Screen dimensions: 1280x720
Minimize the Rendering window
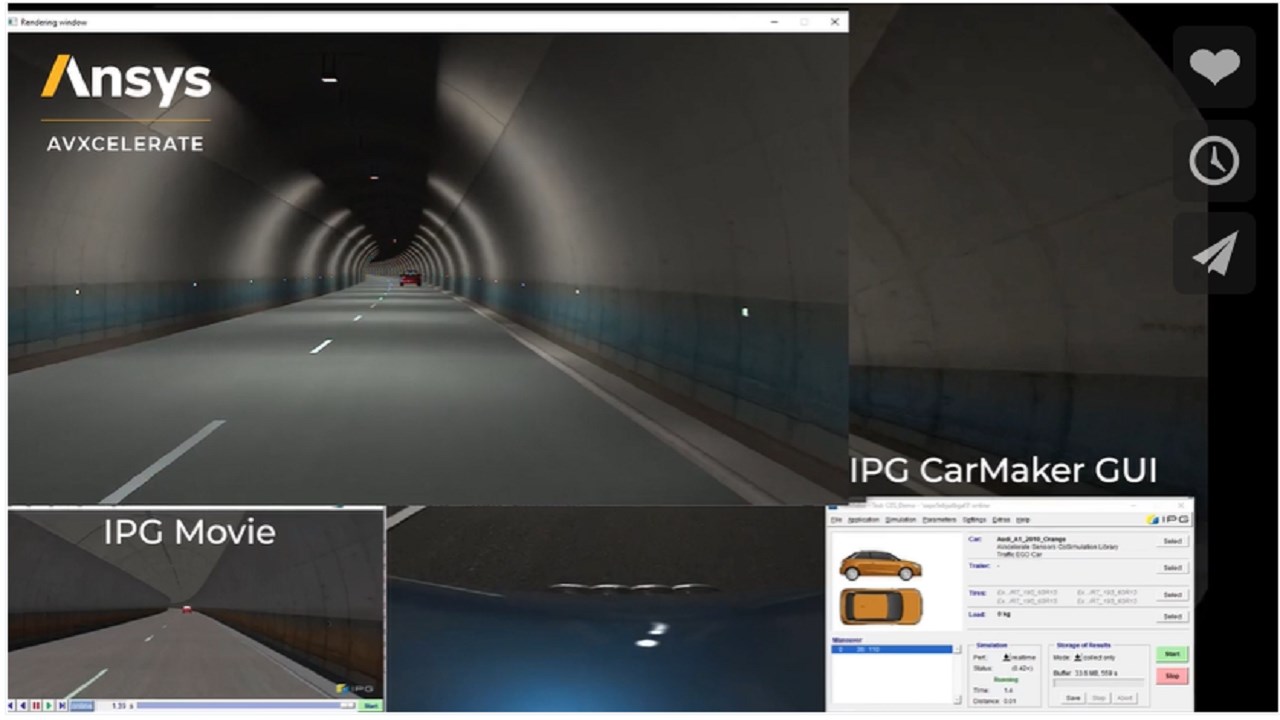[x=776, y=22]
